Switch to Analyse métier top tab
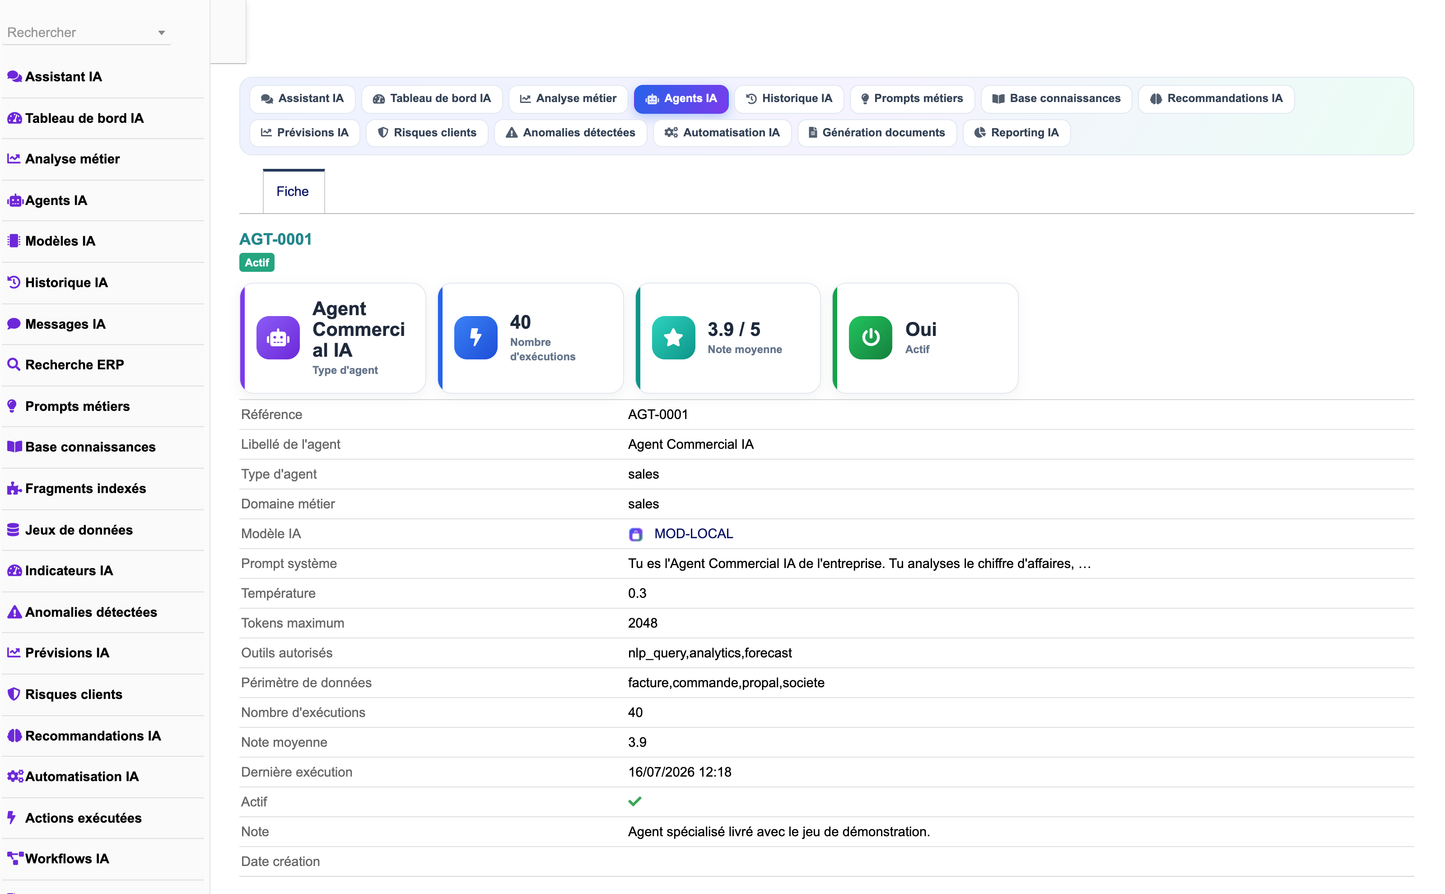This screenshot has width=1445, height=894. tap(568, 99)
